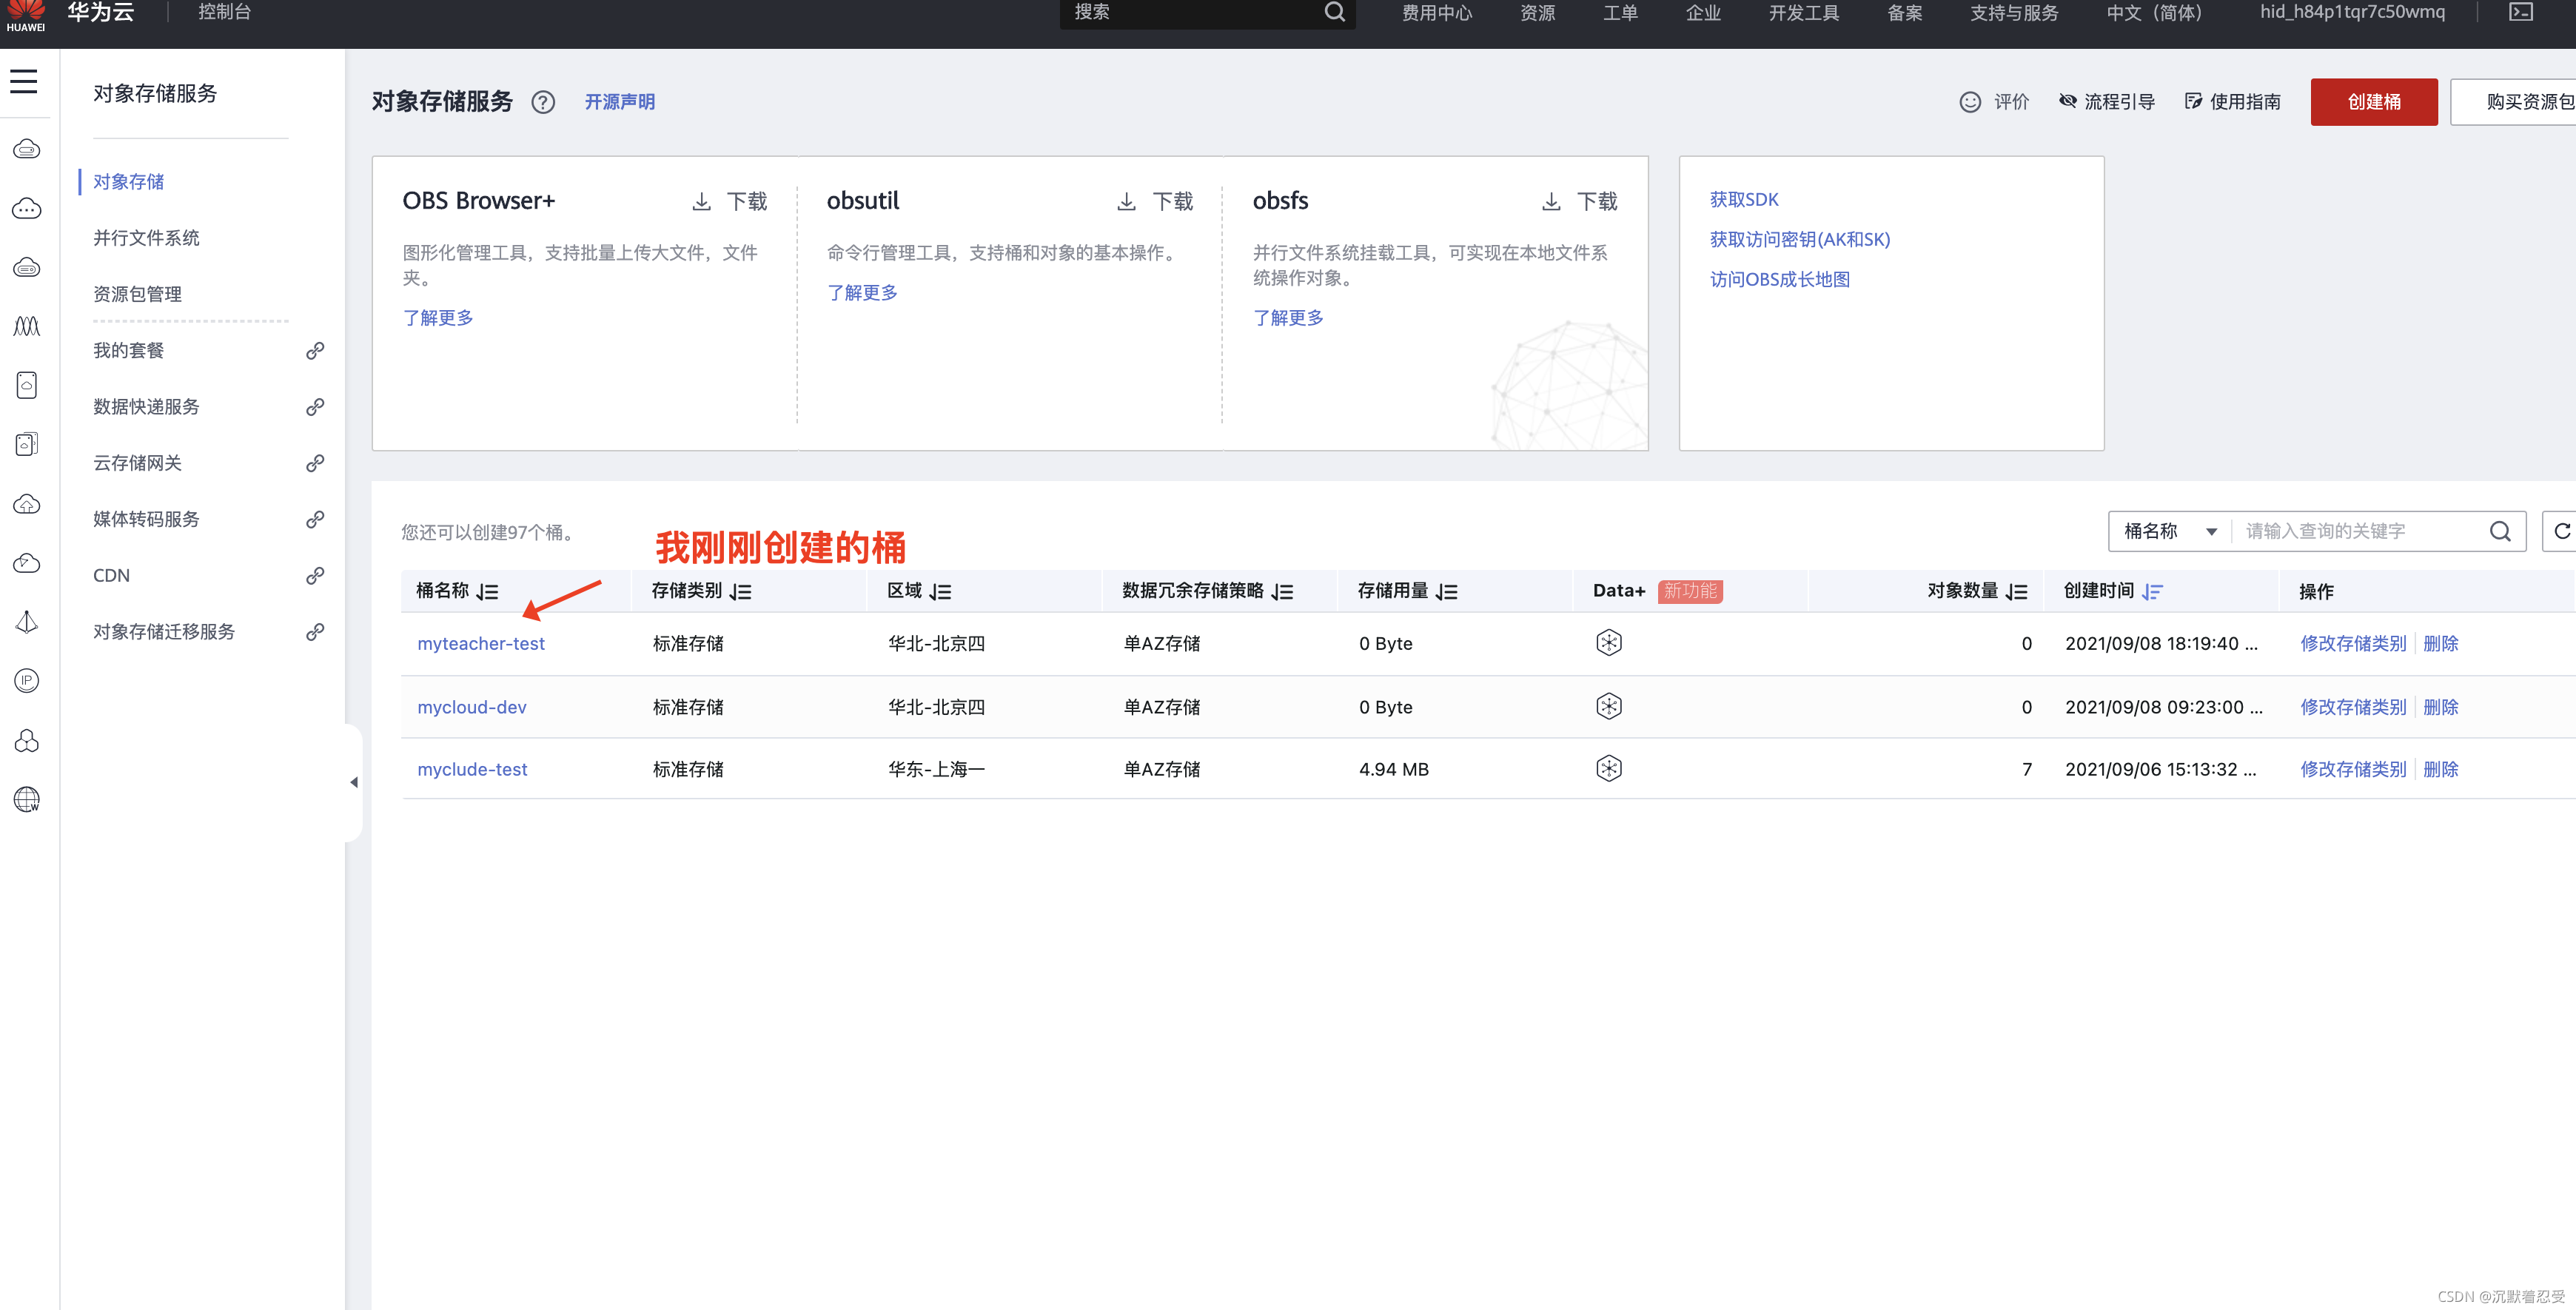The image size is (2576, 1310).
Task: Open the myclude-test bucket
Action: [472, 770]
